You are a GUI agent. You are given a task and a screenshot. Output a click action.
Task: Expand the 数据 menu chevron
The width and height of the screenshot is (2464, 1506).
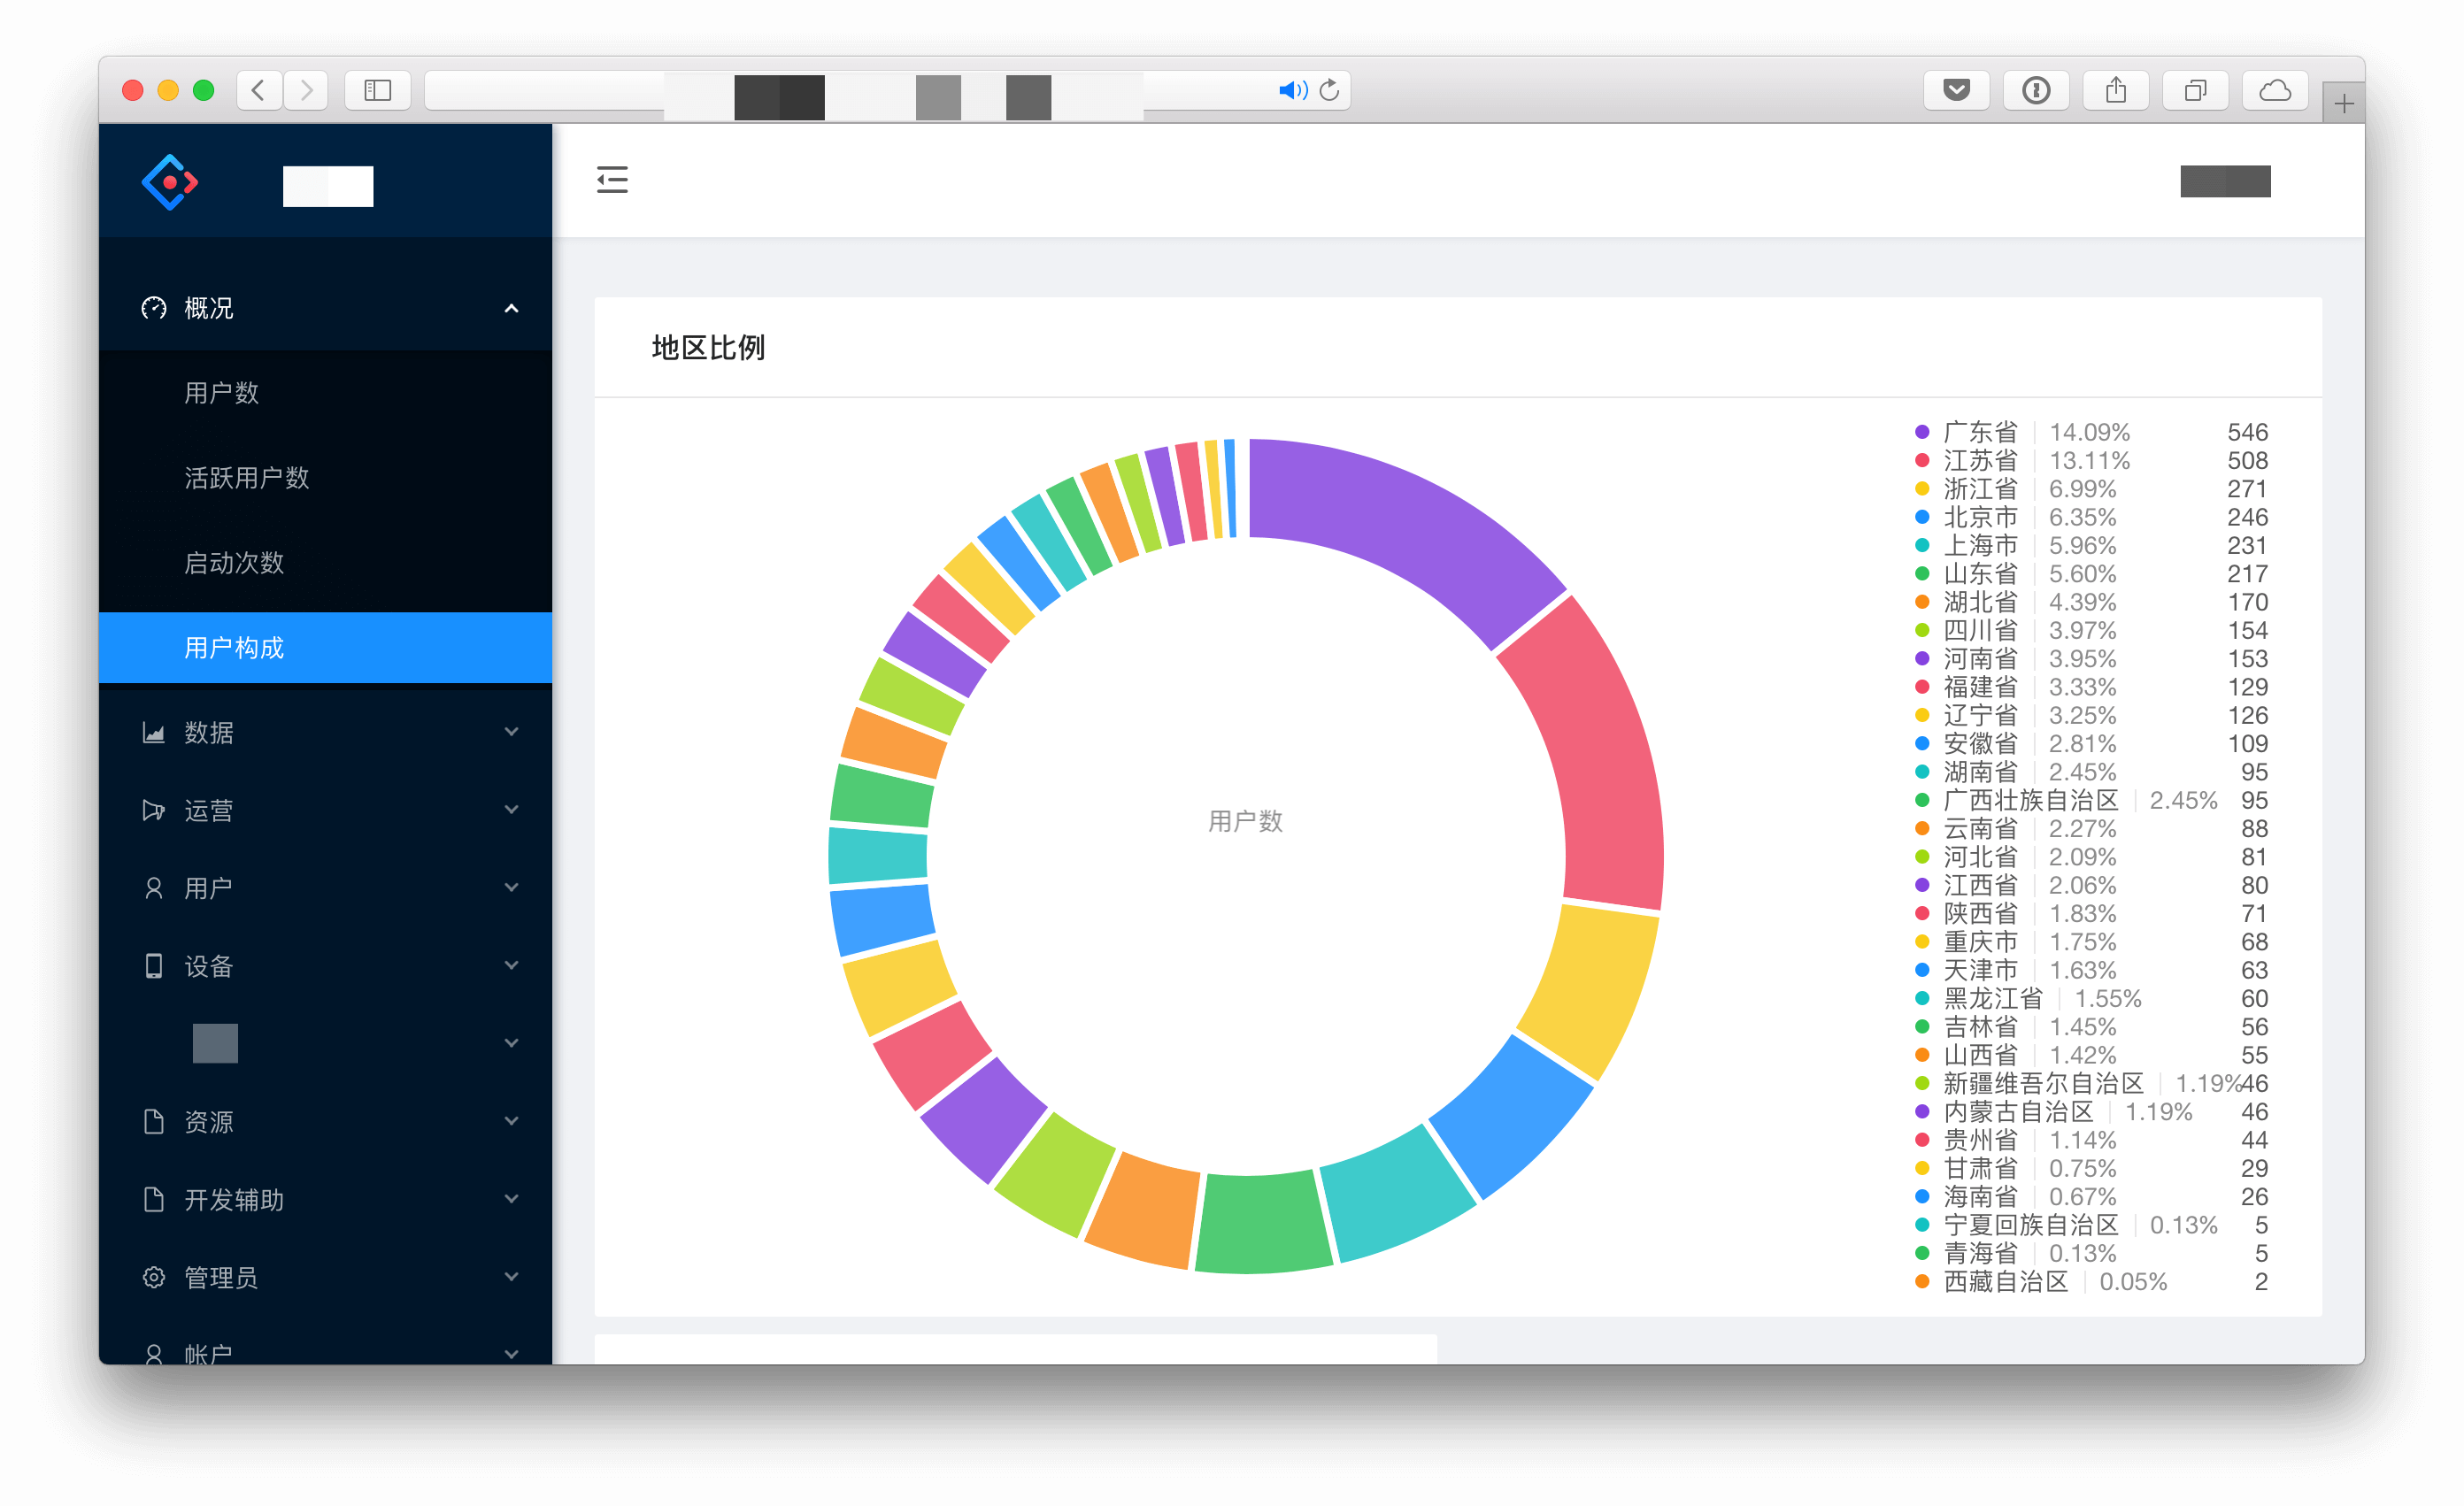point(511,732)
